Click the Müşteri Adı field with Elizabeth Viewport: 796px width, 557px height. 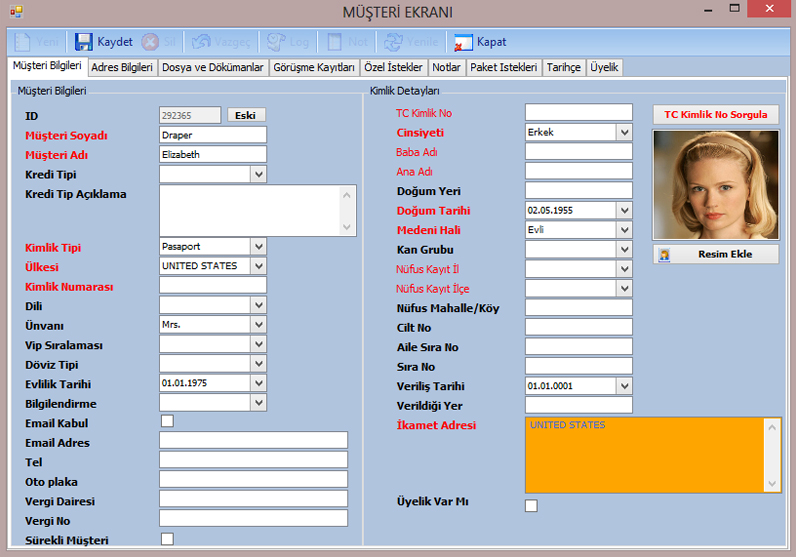(x=213, y=154)
